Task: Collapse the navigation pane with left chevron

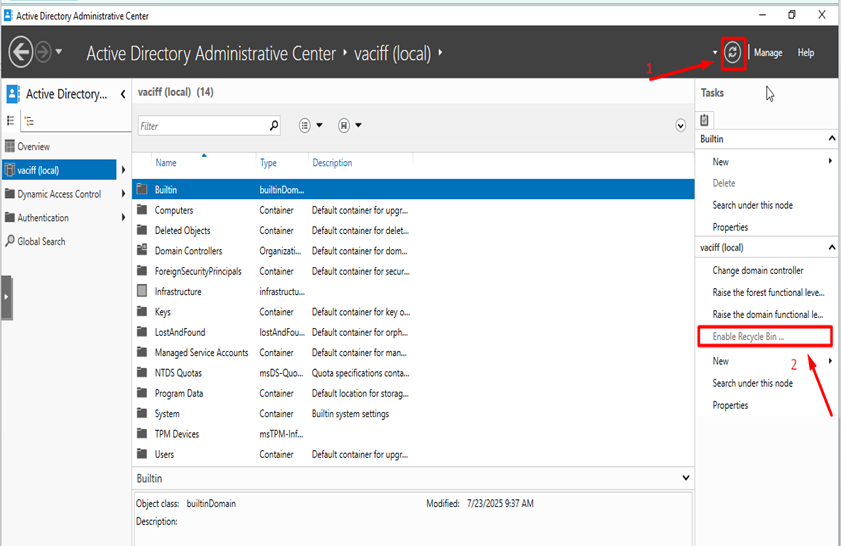Action: [122, 94]
